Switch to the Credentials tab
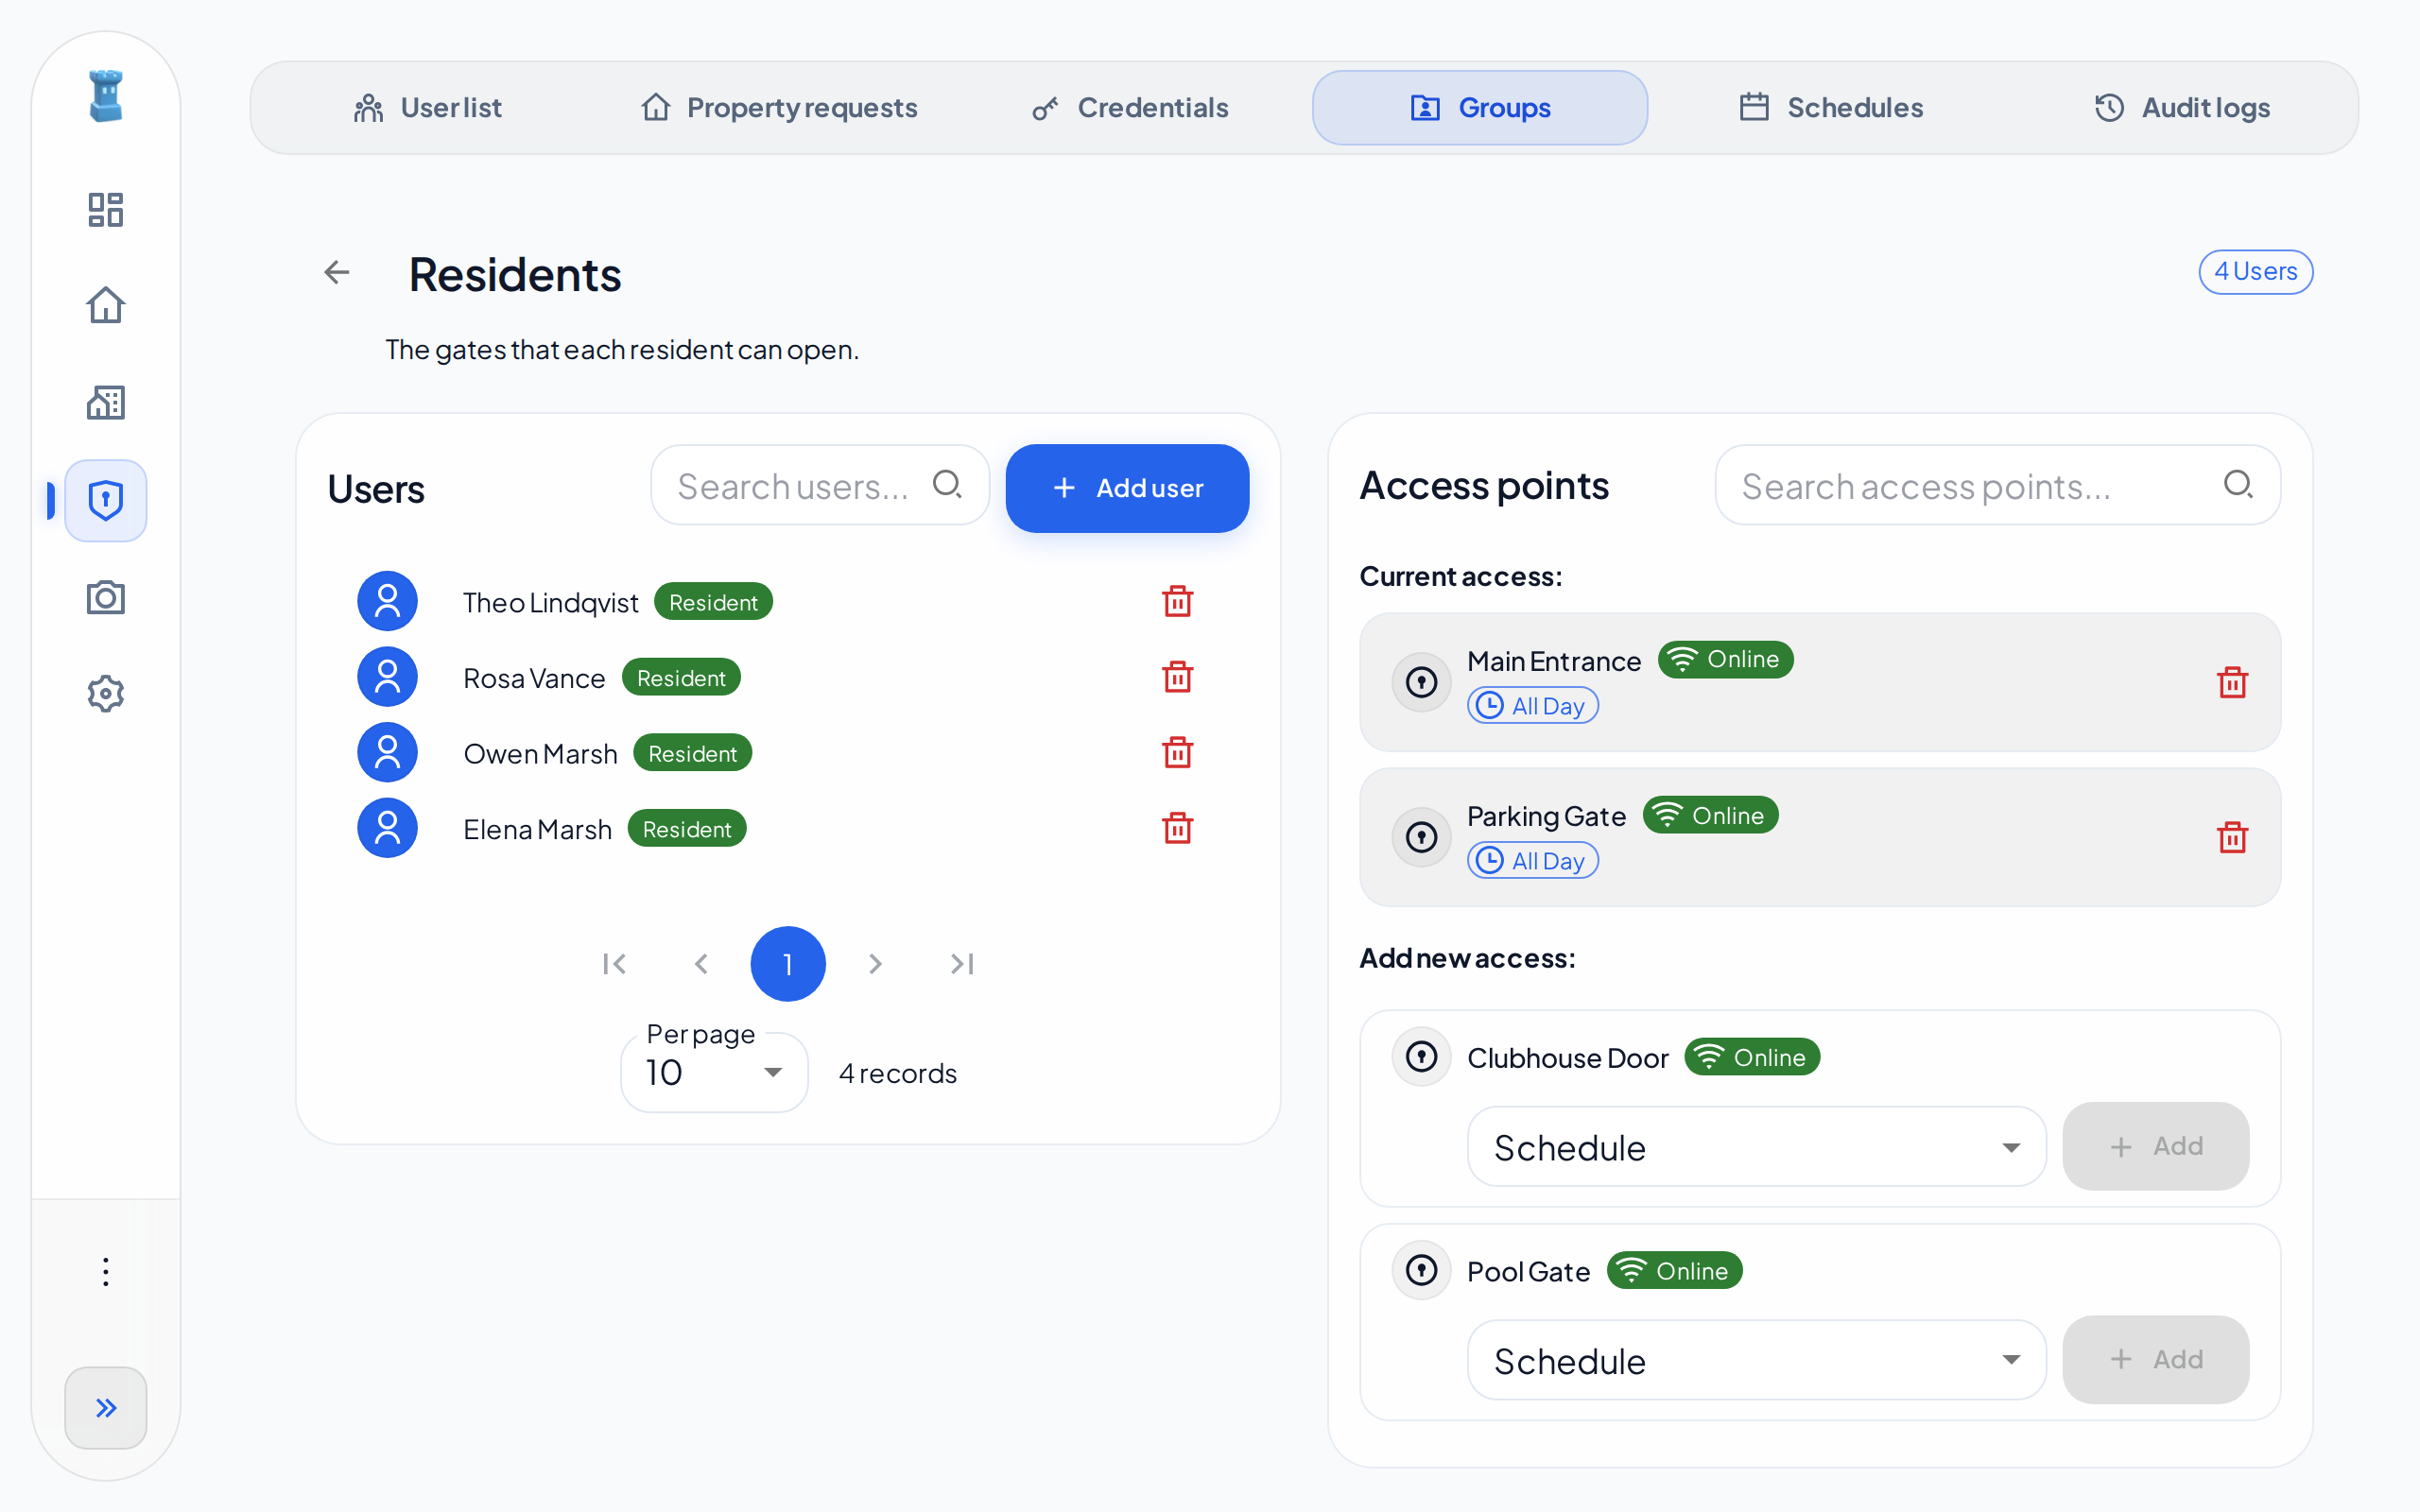2420x1512 pixels. pyautogui.click(x=1130, y=108)
